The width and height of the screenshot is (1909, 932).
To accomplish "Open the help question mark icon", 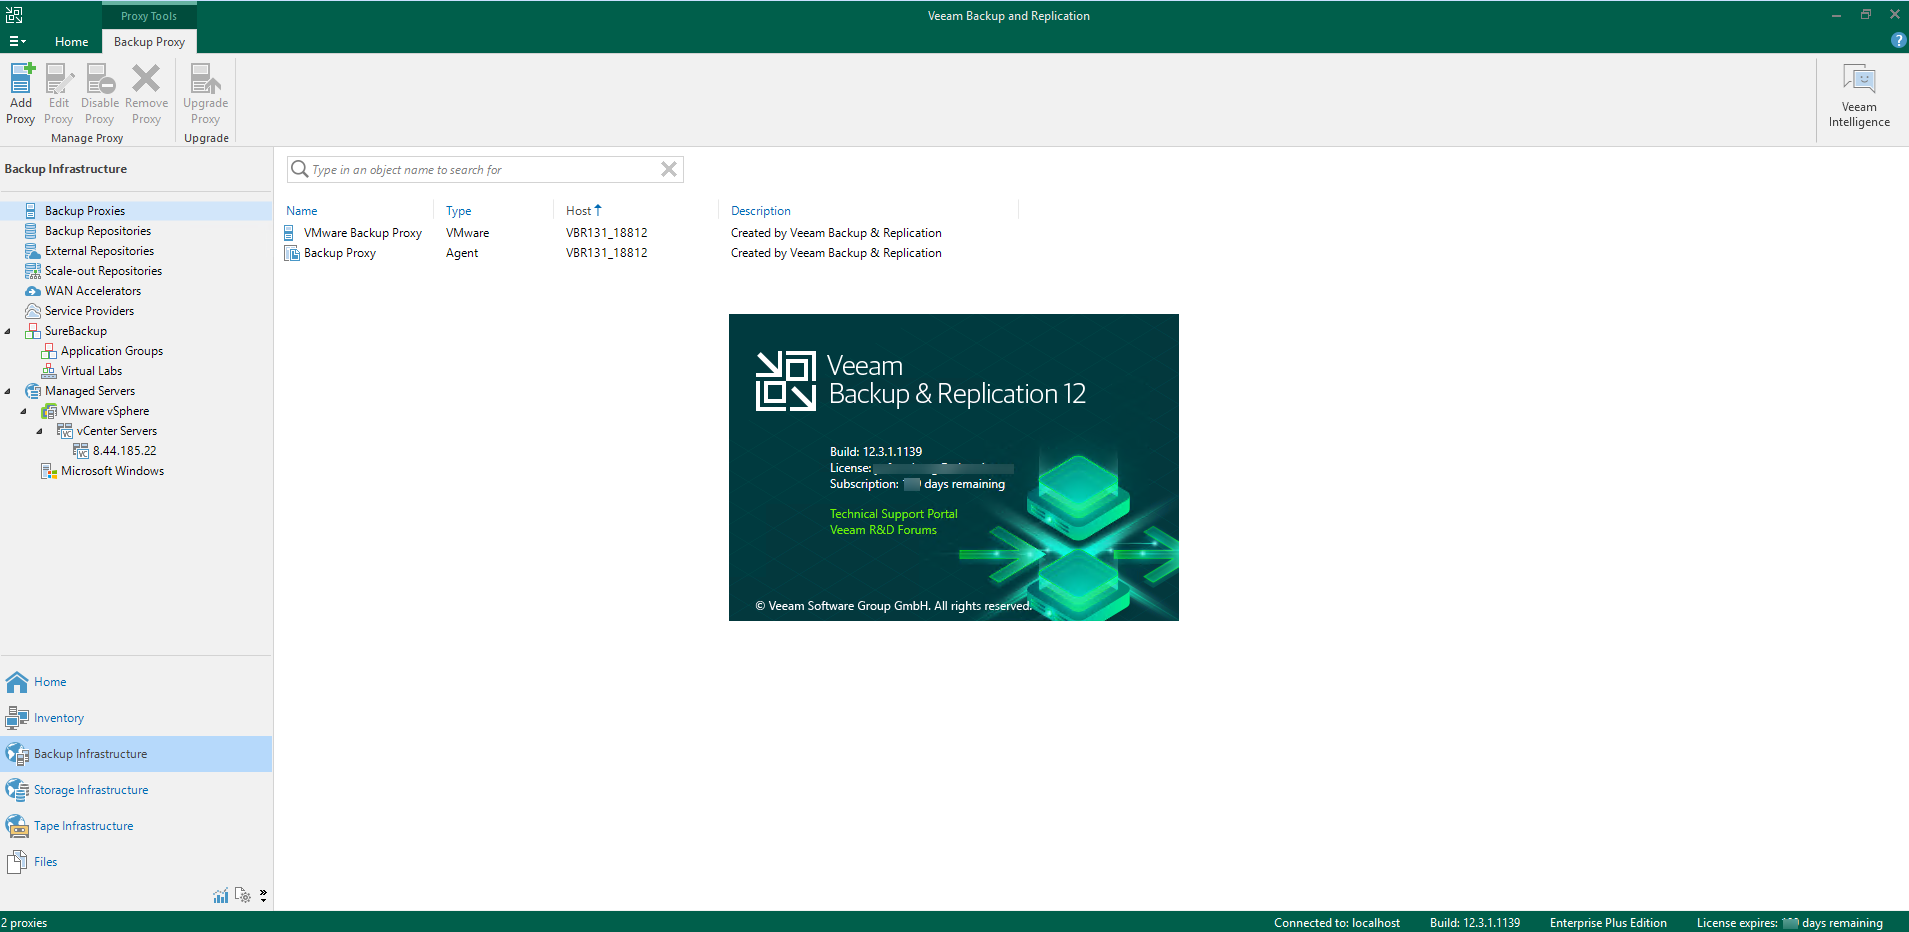I will (x=1898, y=41).
